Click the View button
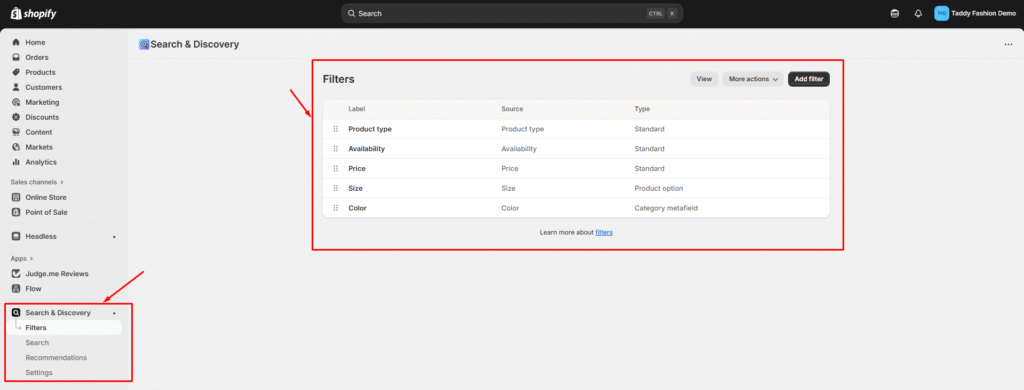 coord(704,79)
